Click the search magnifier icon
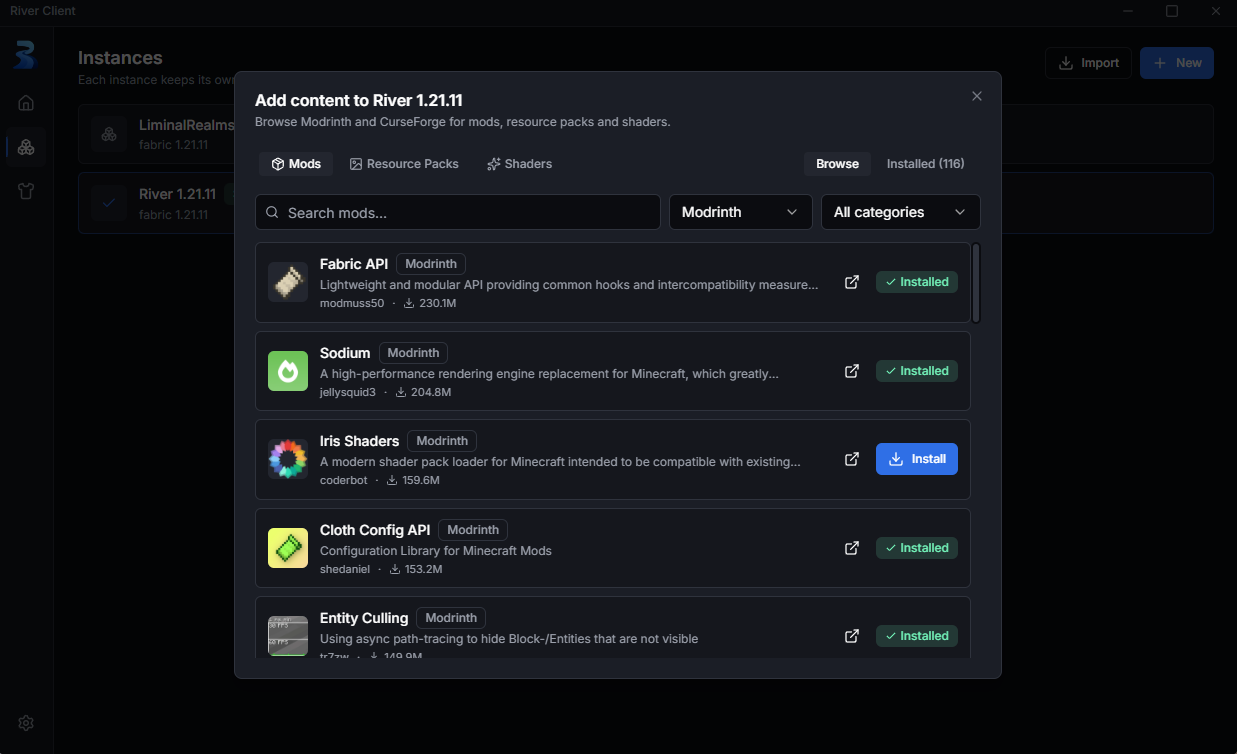Viewport: 1237px width, 754px height. 272,212
